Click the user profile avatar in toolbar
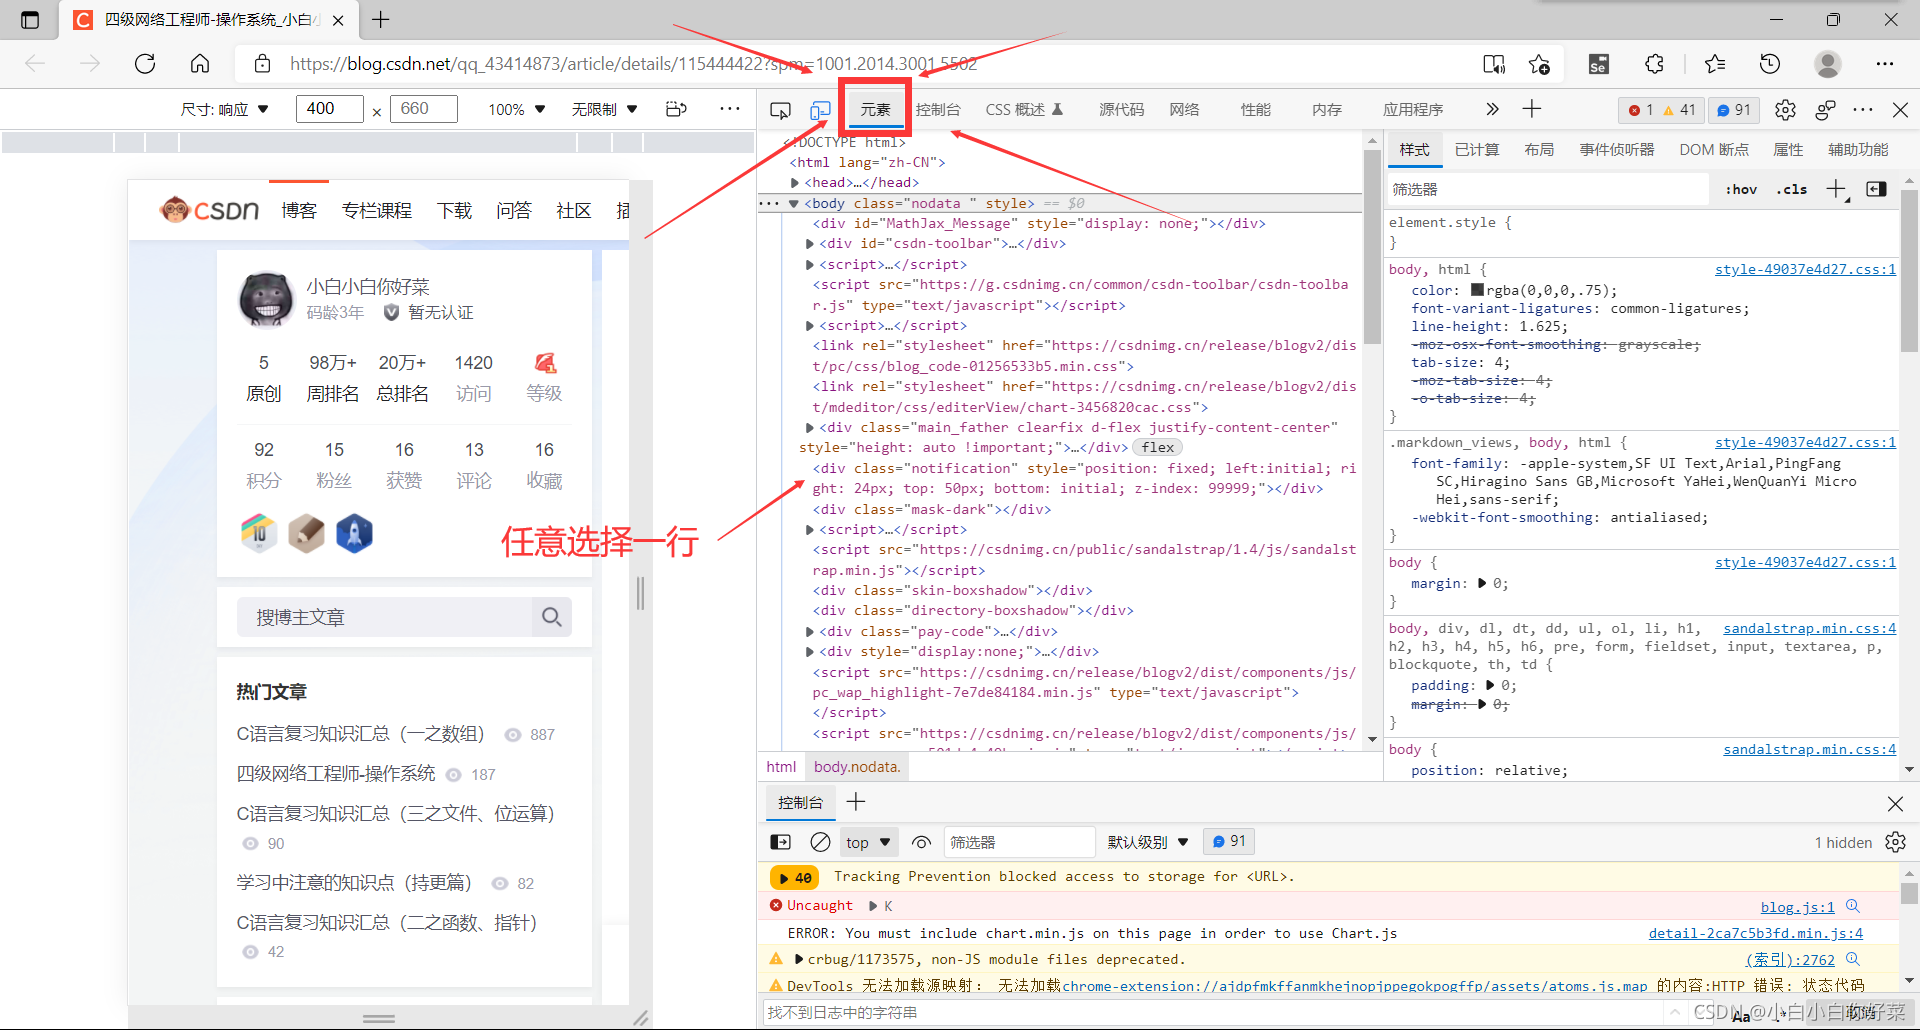Viewport: 1920px width, 1030px height. (1828, 64)
